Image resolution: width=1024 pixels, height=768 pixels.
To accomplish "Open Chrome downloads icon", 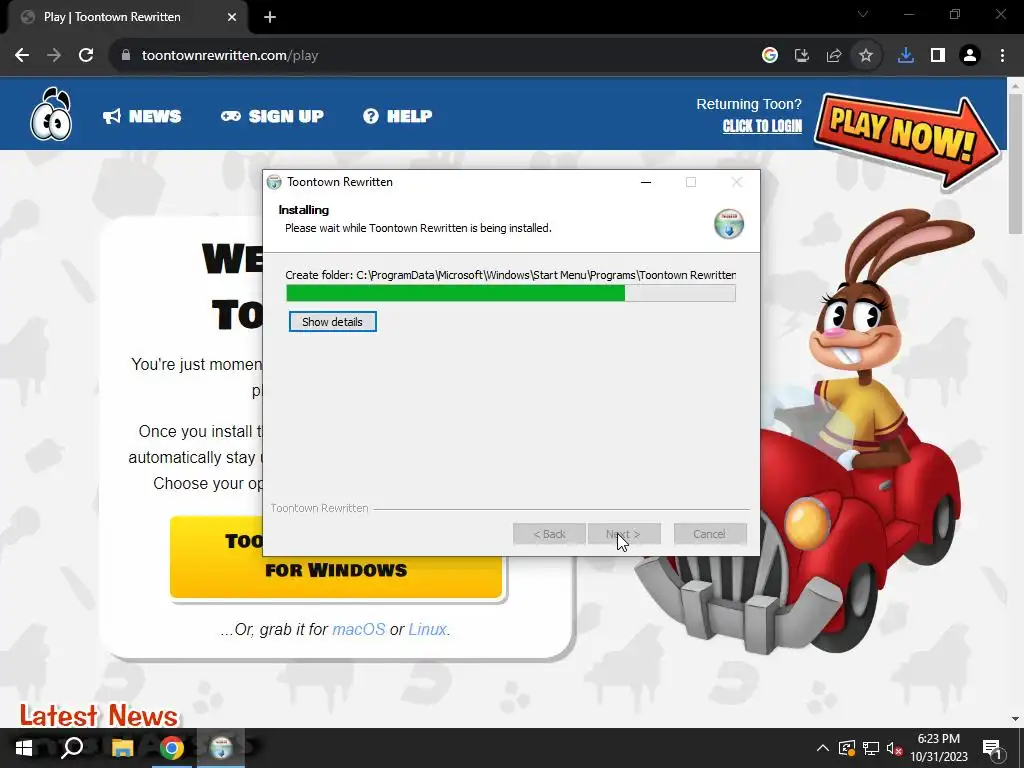I will 906,56.
